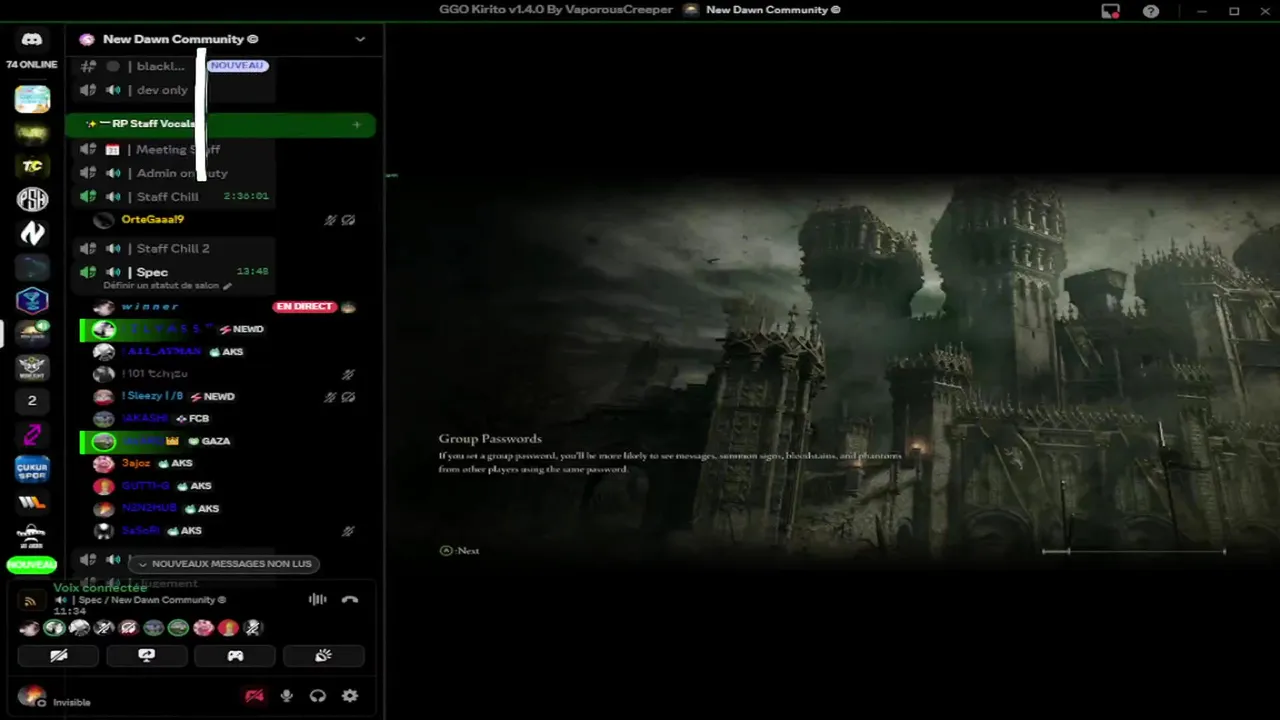This screenshot has height=720, width=1280.
Task: Jump to new mentions via green NOUVEAU pill
Action: click(32, 565)
